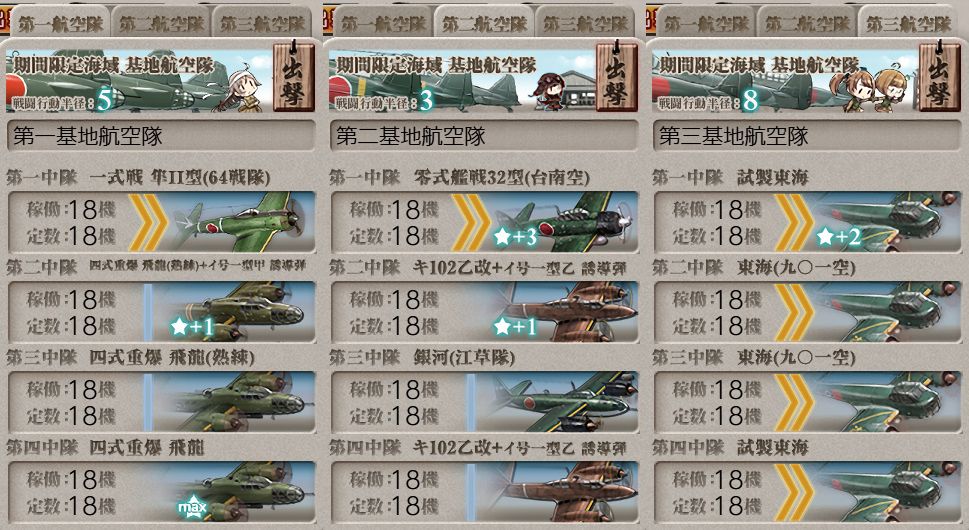This screenshot has height=530, width=969.
Task: Select 第一航空隊 tab in the rightmost panel
Action: [x=706, y=23]
